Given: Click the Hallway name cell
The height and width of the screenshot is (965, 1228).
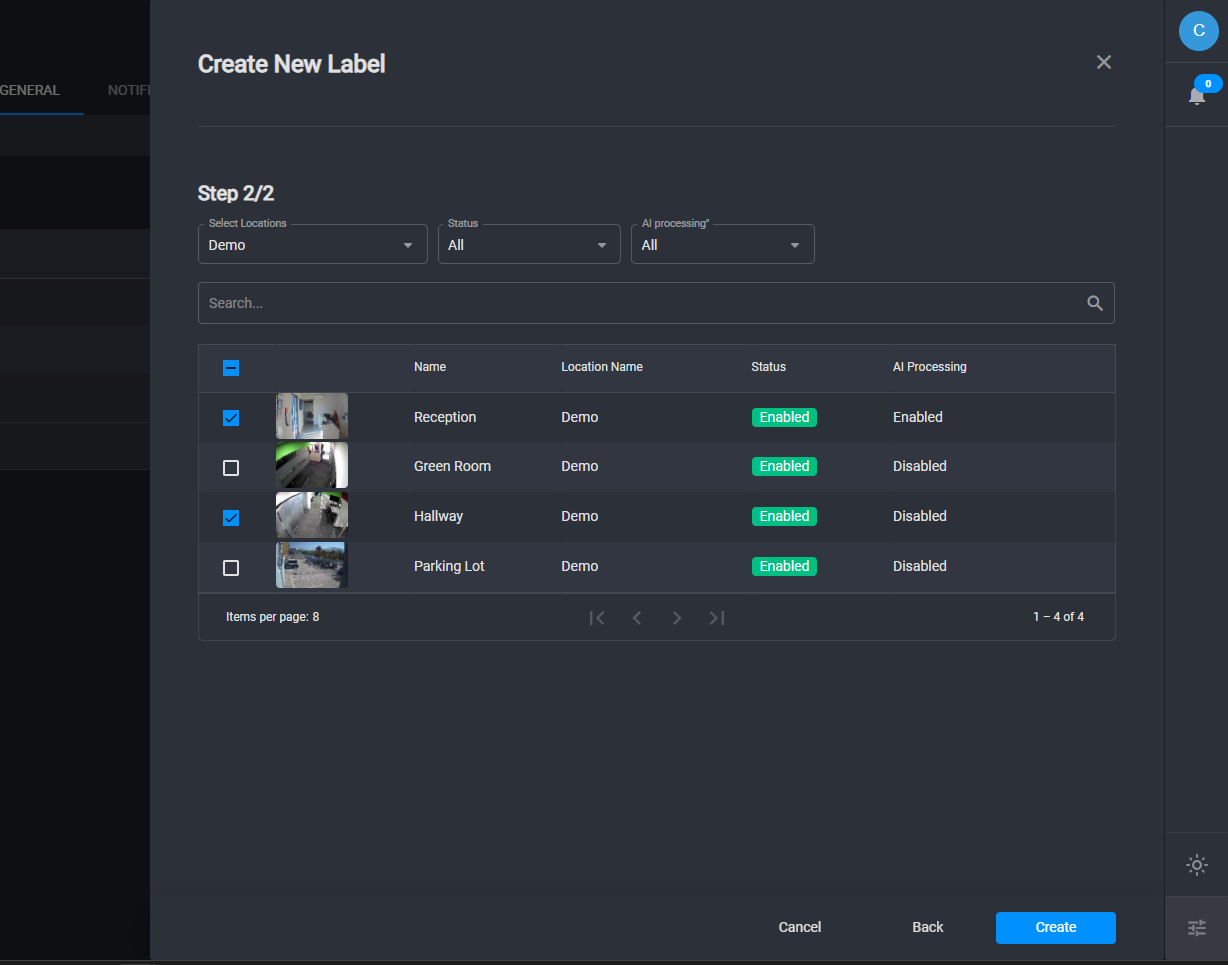Looking at the screenshot, I should point(438,516).
